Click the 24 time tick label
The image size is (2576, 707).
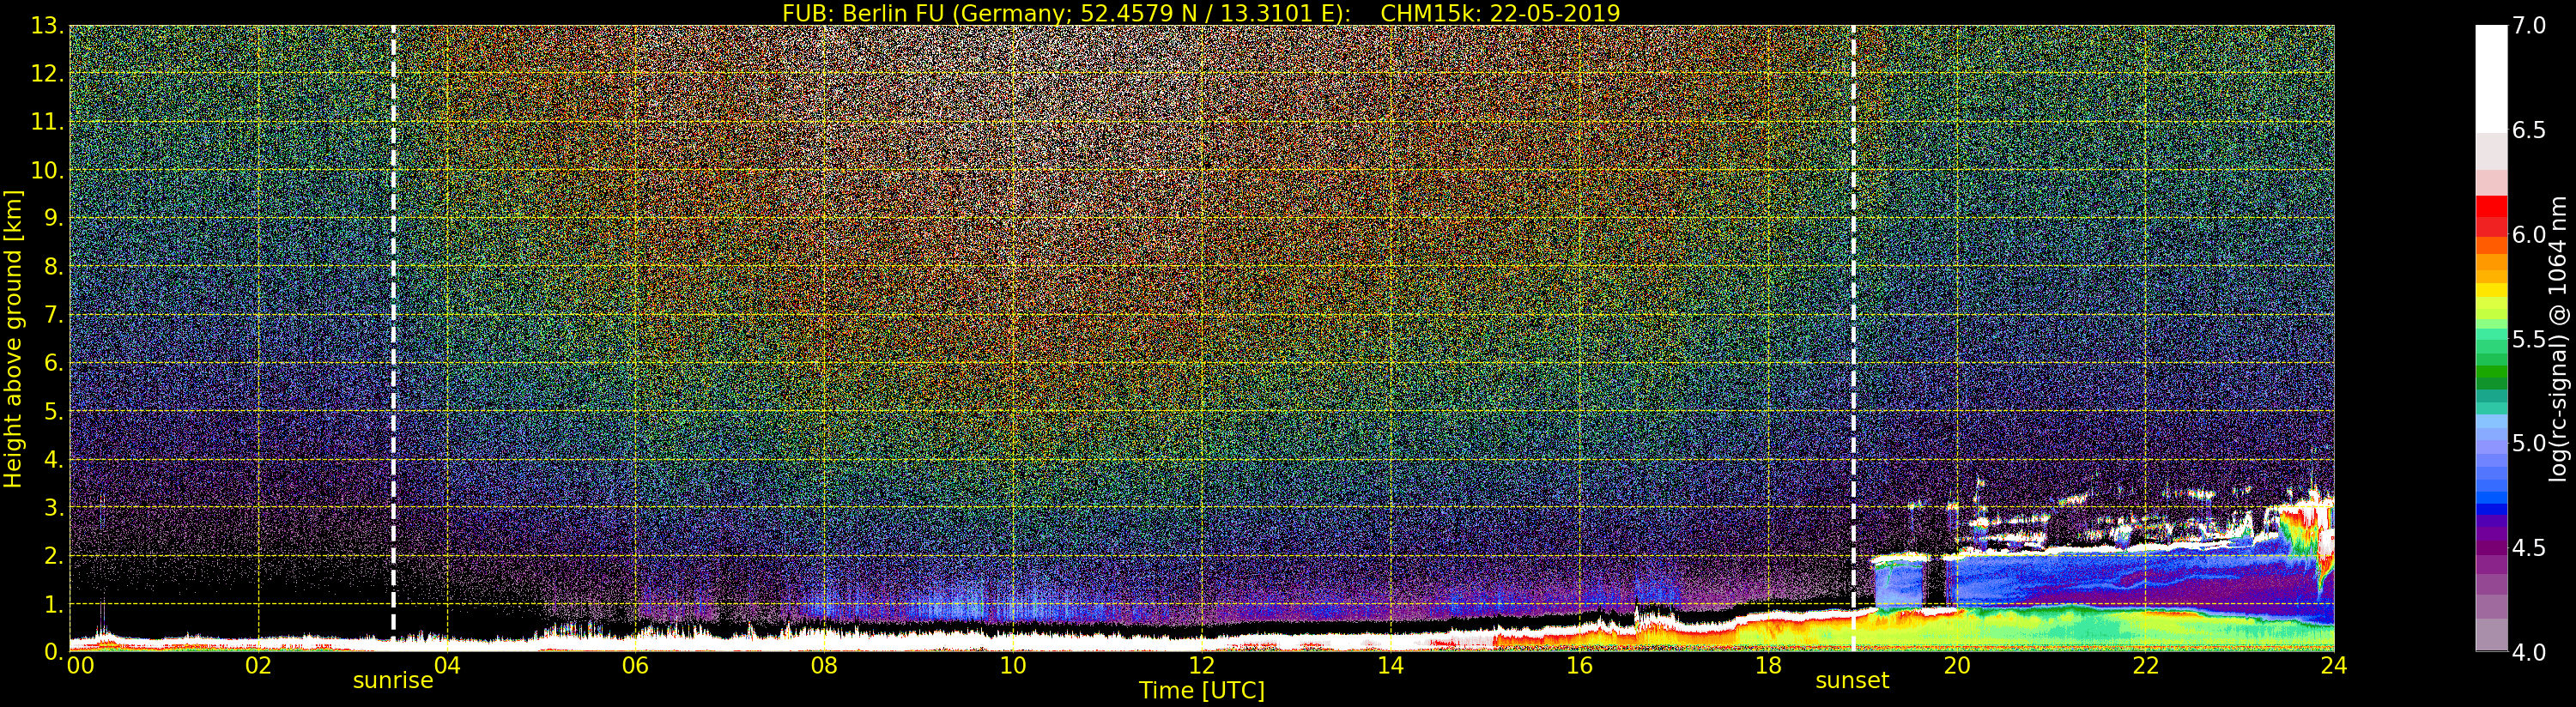pyautogui.click(x=2334, y=666)
